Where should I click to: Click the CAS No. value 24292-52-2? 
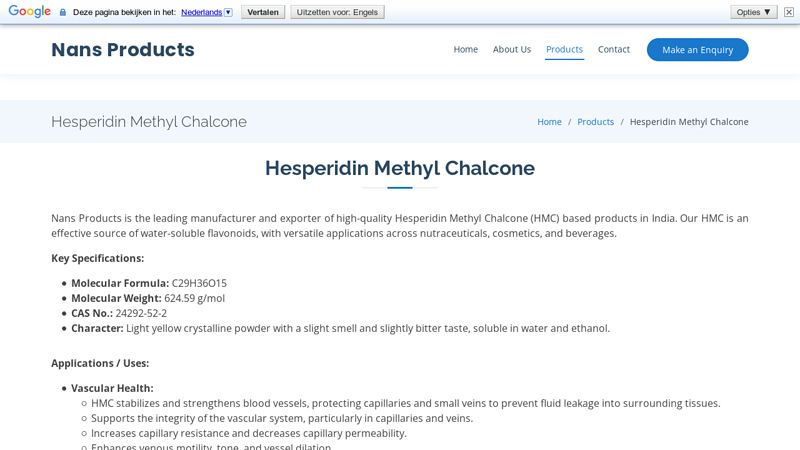click(x=141, y=313)
